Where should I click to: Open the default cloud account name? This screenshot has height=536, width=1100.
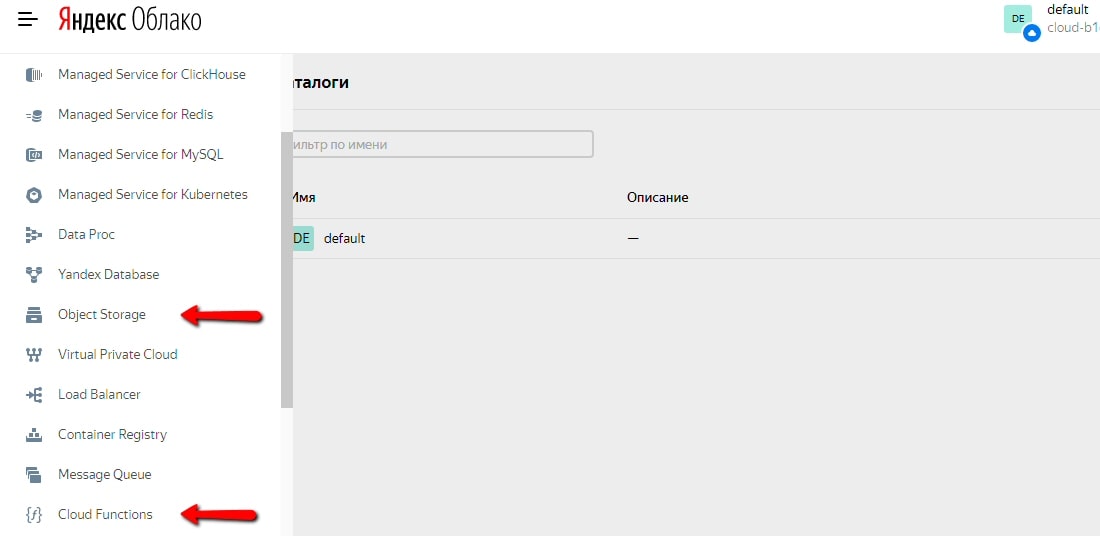[1067, 10]
